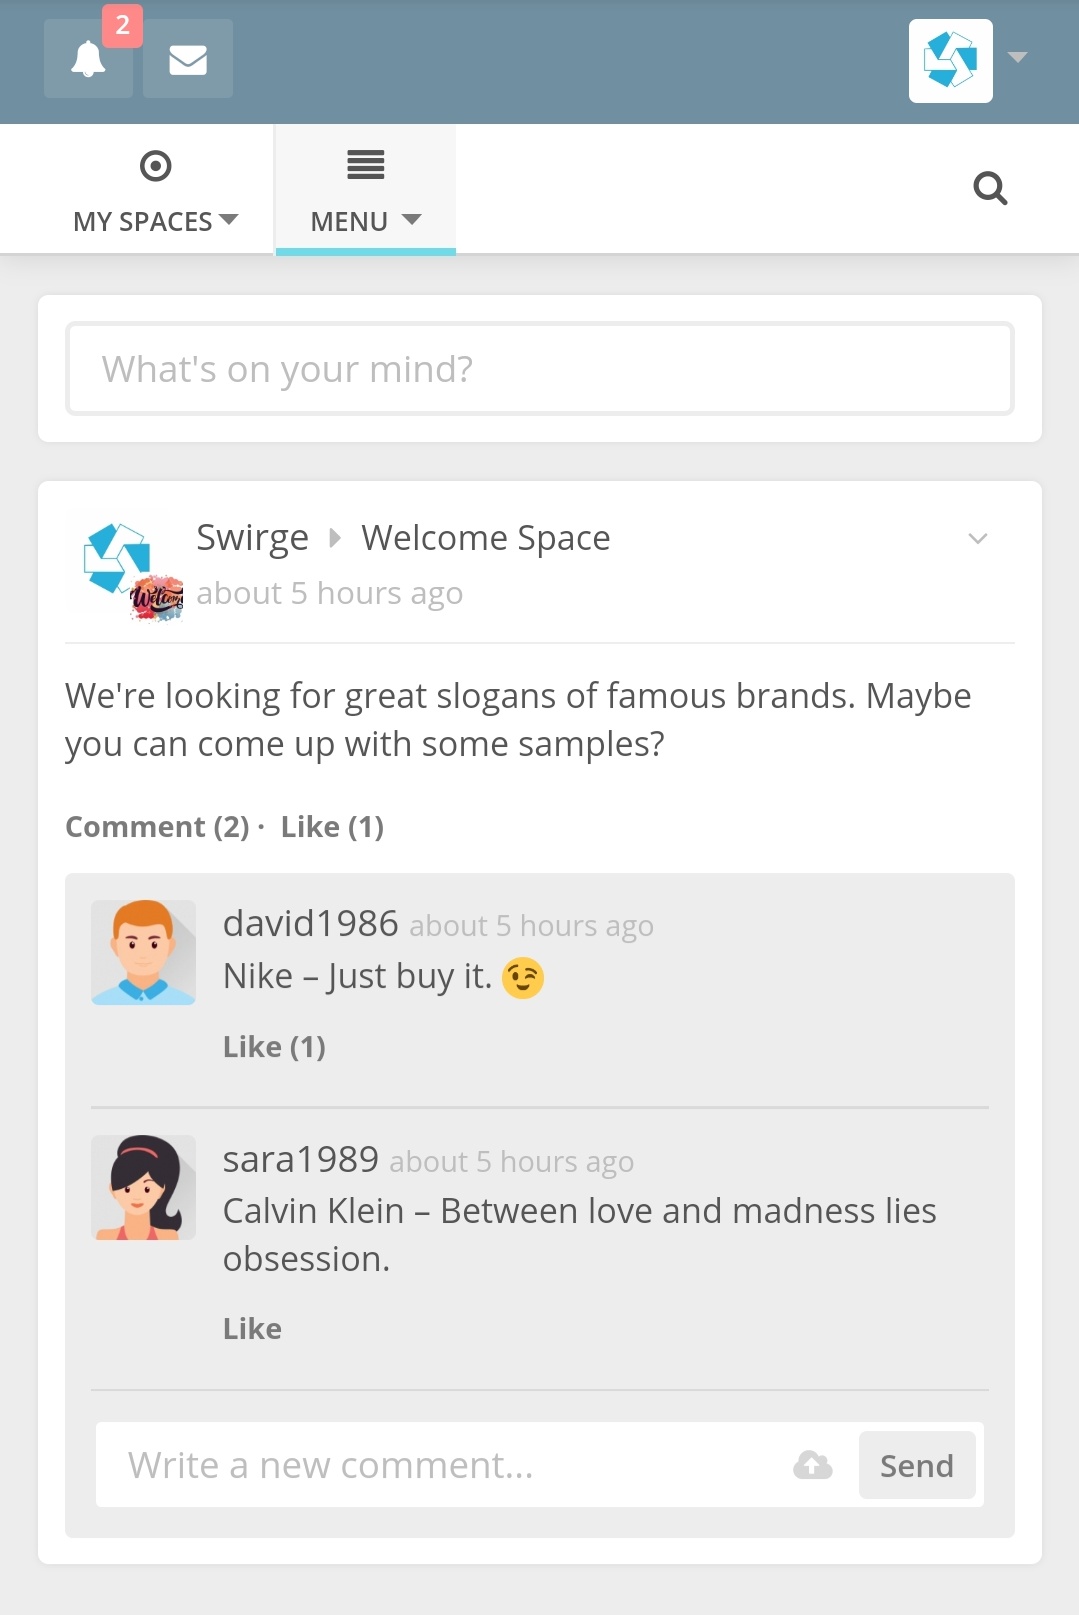Like the Swirge post
Viewport: 1079px width, 1615px height.
pyautogui.click(x=332, y=827)
